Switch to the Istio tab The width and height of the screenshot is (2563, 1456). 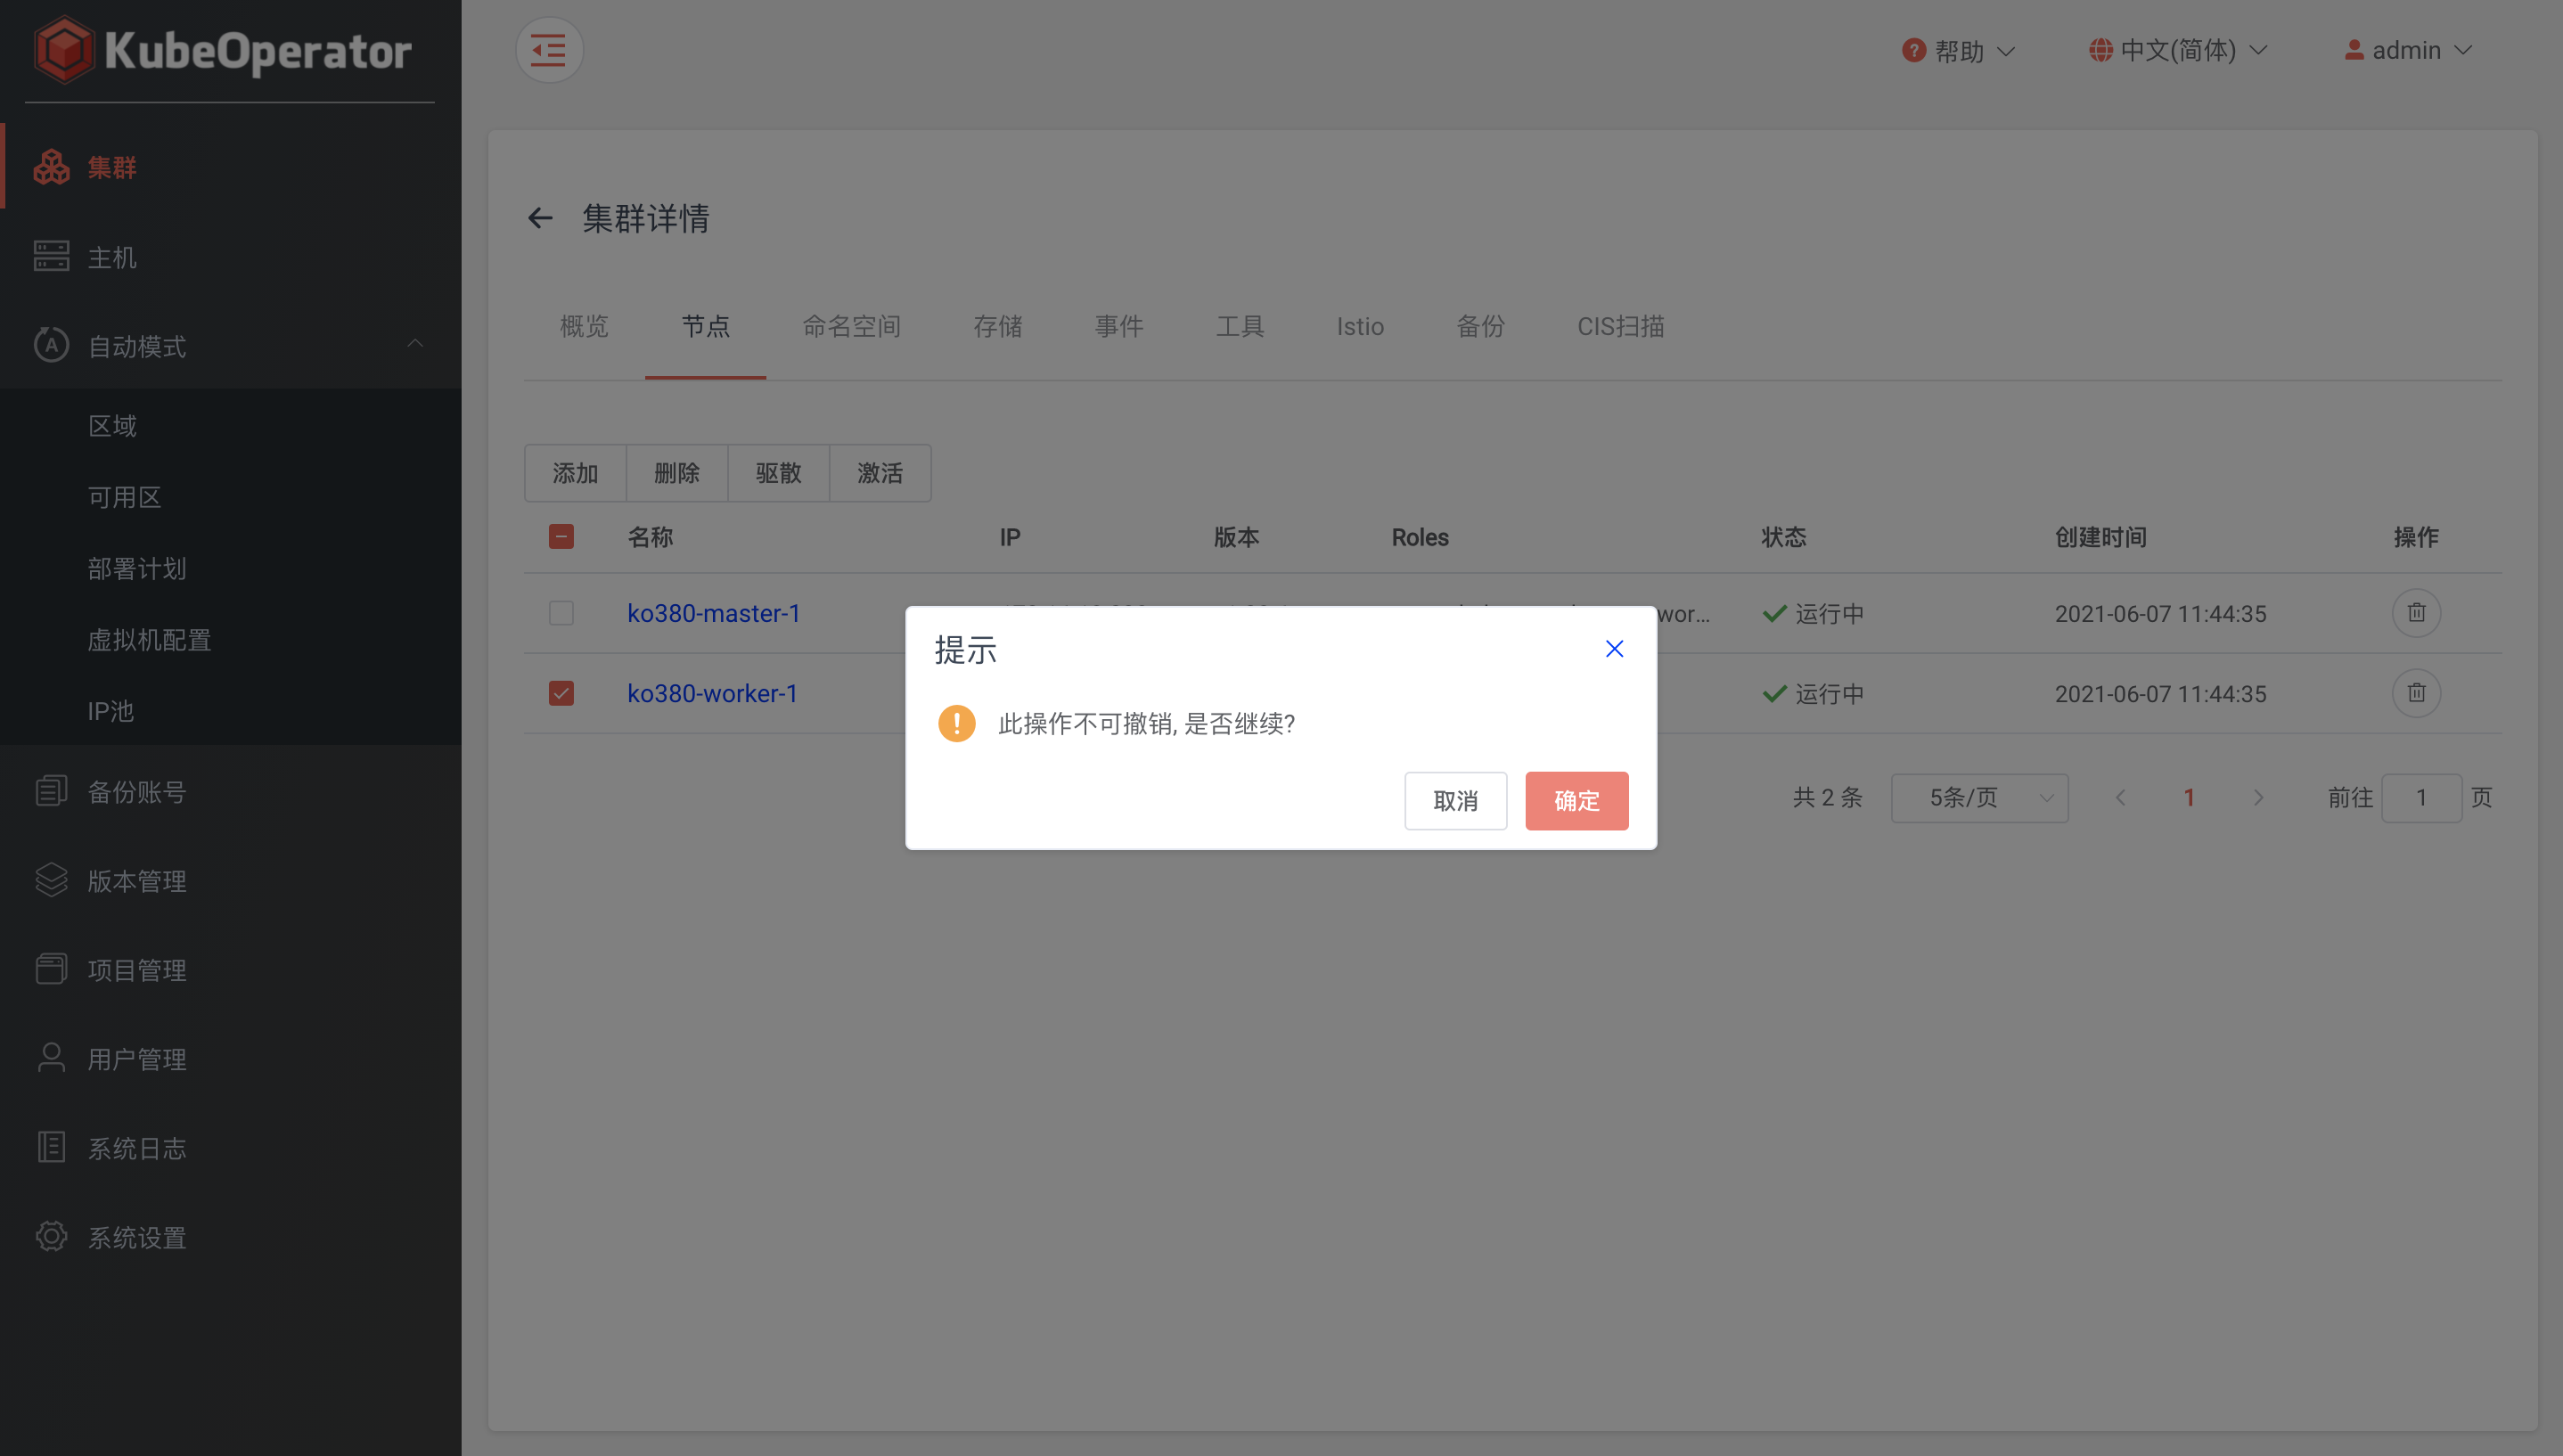pyautogui.click(x=1360, y=326)
